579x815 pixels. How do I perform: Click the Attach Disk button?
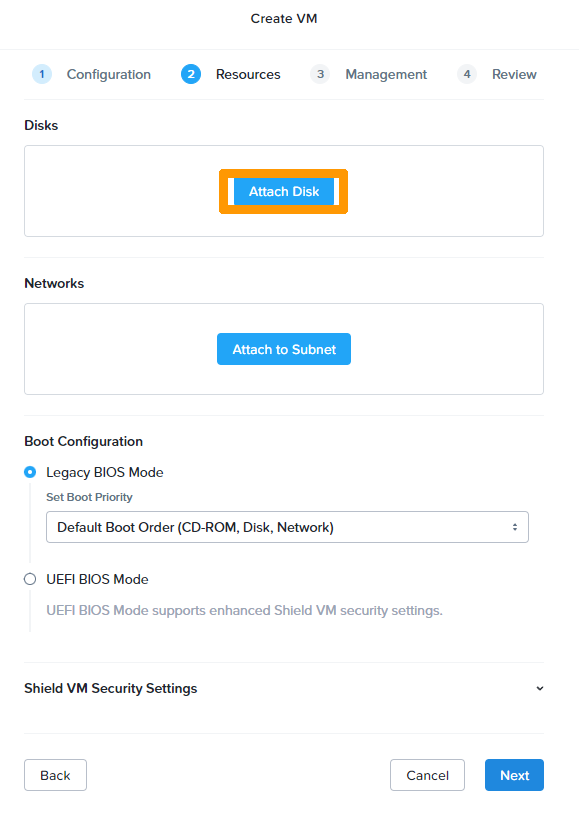point(283,191)
